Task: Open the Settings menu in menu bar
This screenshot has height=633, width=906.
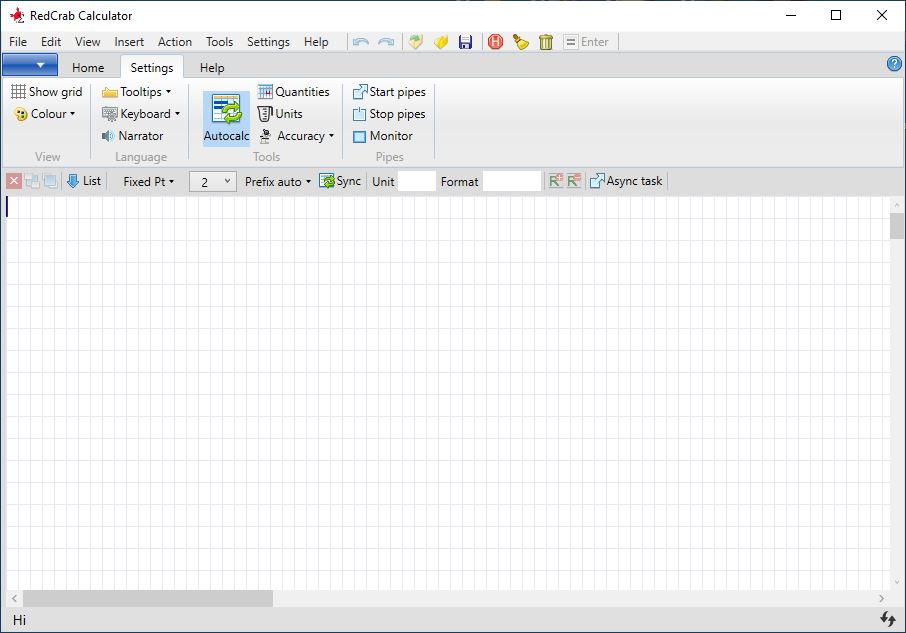Action: click(268, 42)
